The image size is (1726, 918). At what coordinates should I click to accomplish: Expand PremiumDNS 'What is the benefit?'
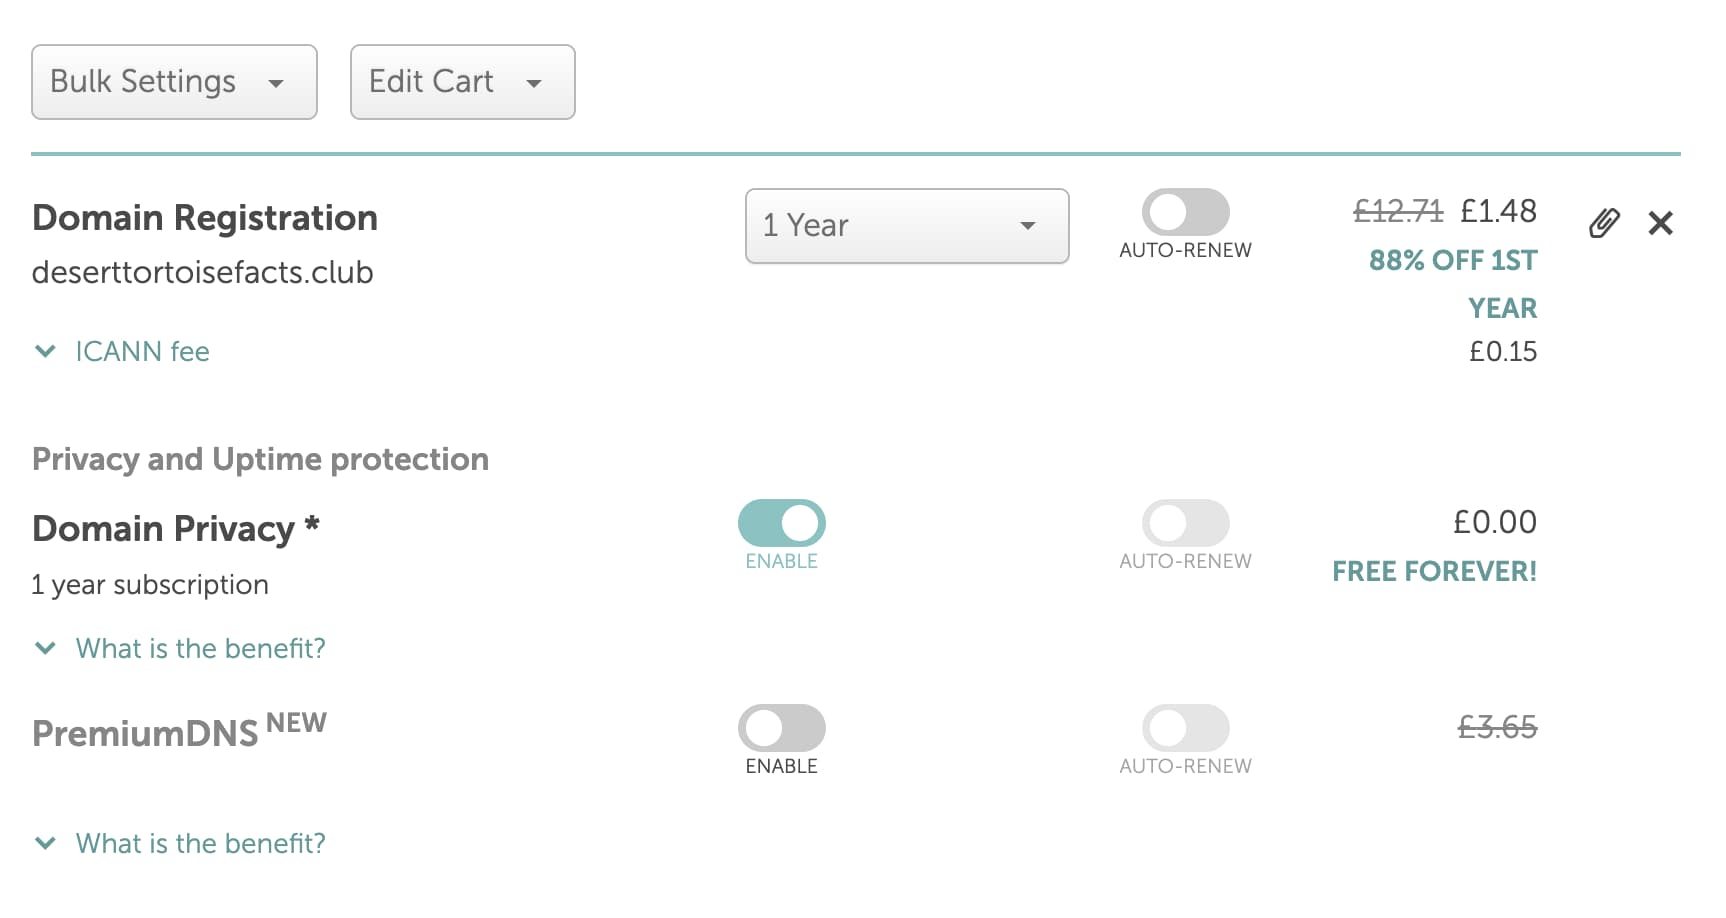(200, 843)
